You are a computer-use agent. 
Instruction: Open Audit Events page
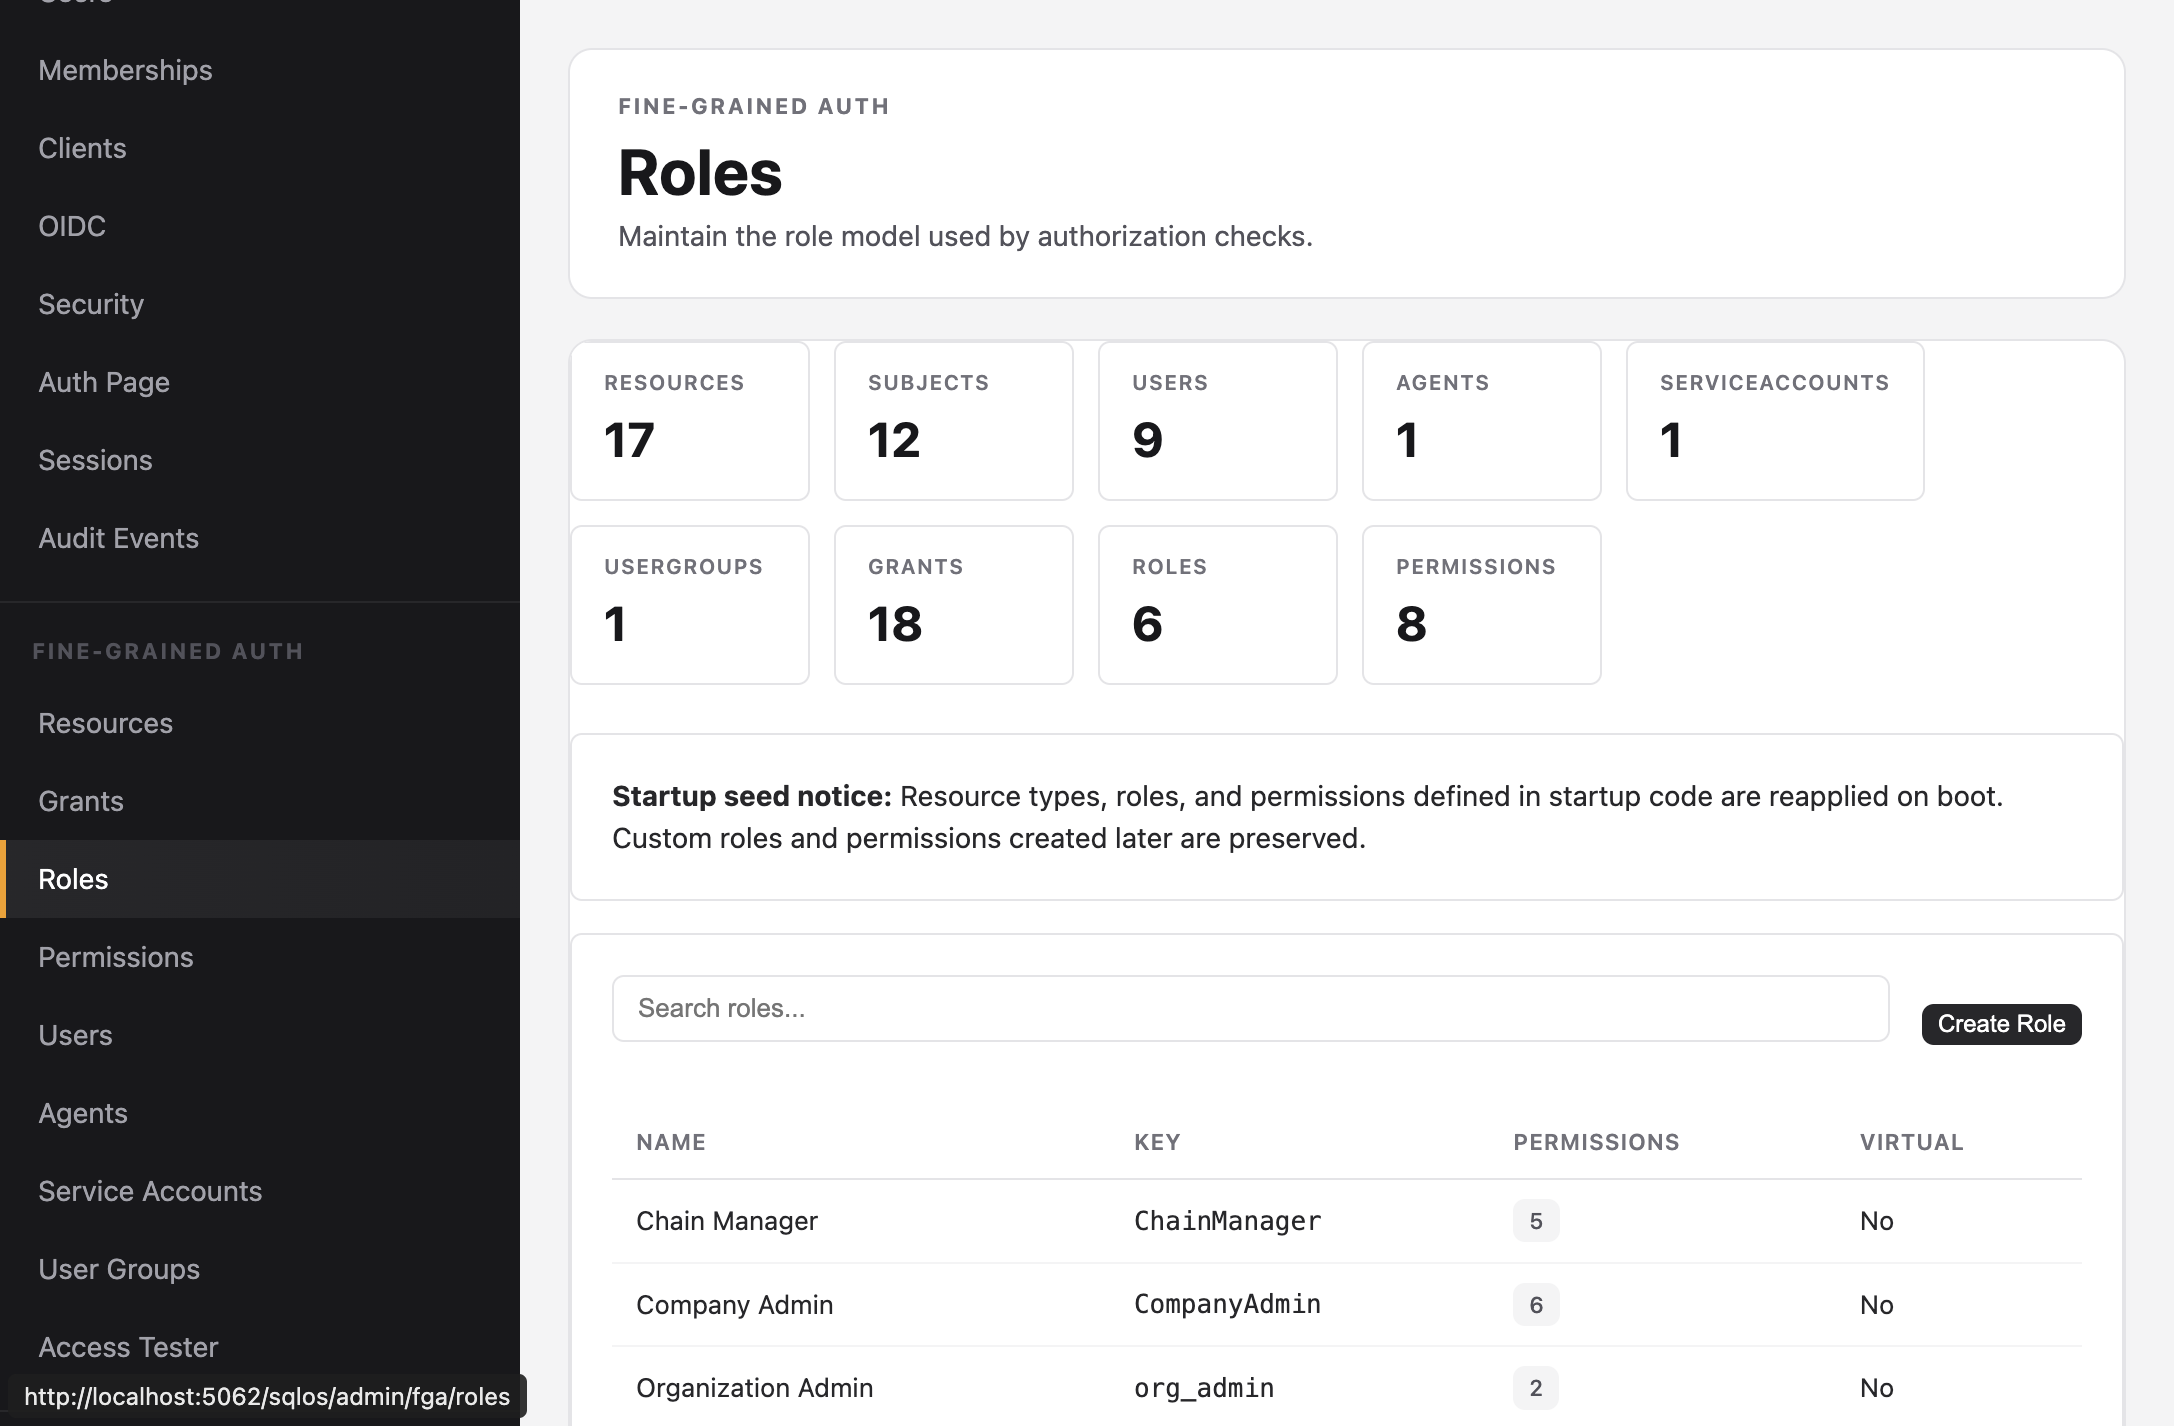pos(118,538)
